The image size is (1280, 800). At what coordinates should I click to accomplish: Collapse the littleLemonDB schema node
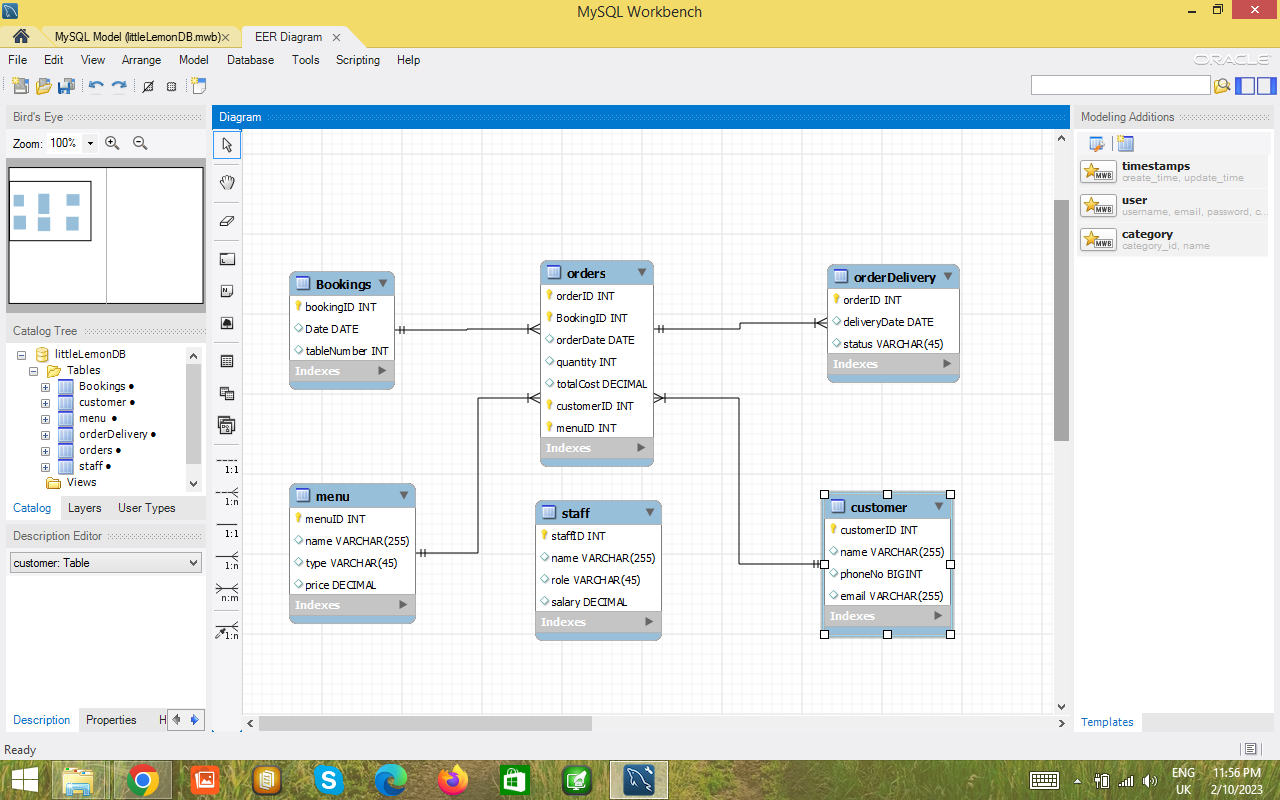21,354
